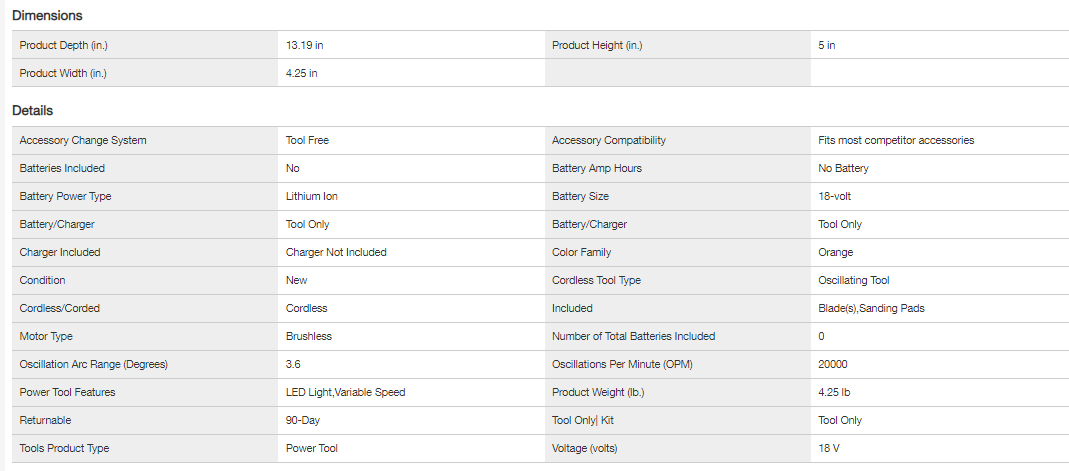Click the Oscillating Tool value
The width and height of the screenshot is (1069, 471).
(x=854, y=280)
